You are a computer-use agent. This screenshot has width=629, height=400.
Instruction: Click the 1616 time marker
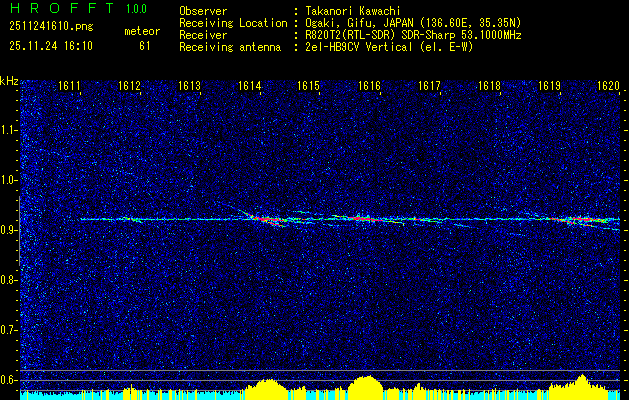[369, 86]
